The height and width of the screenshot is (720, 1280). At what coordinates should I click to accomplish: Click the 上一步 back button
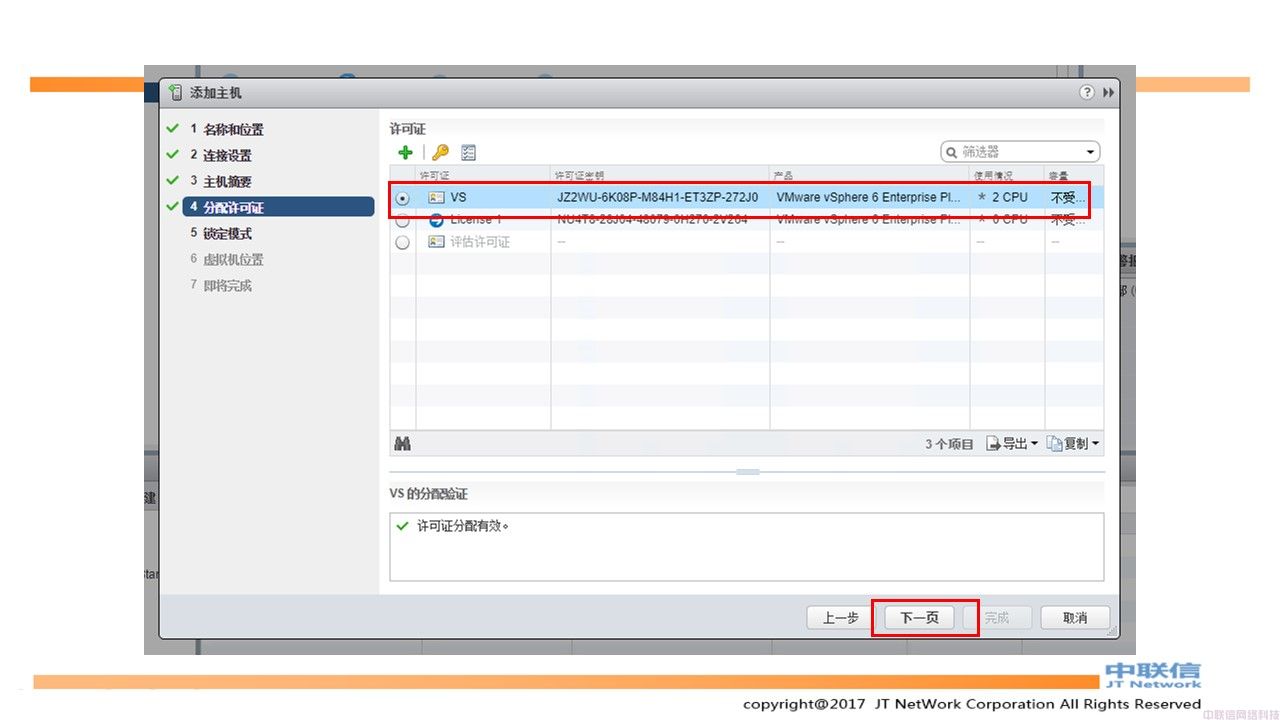[841, 618]
